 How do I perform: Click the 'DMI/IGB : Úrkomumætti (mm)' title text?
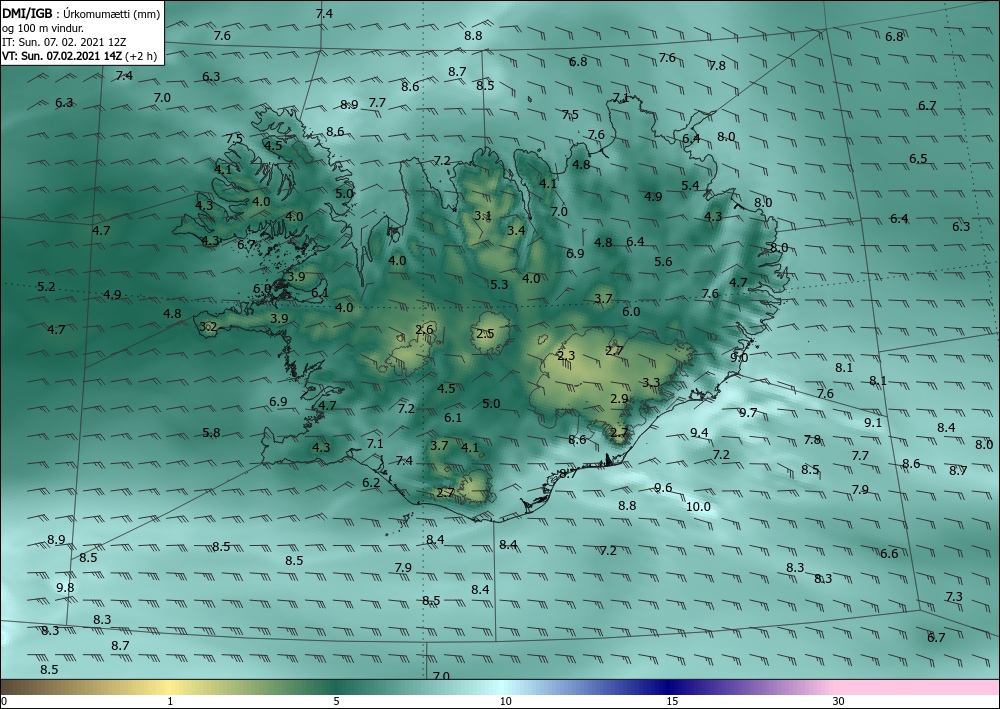[81, 13]
